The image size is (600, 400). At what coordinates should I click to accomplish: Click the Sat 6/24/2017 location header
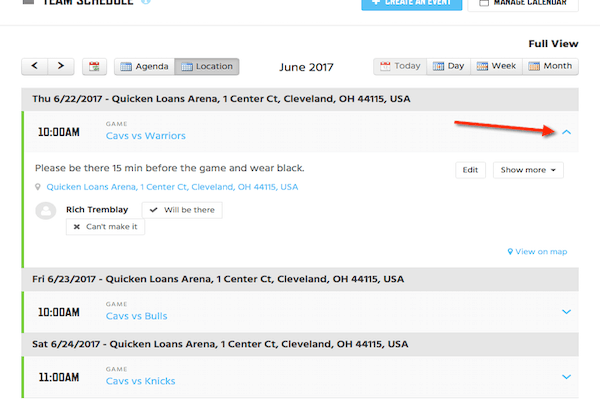(300, 344)
